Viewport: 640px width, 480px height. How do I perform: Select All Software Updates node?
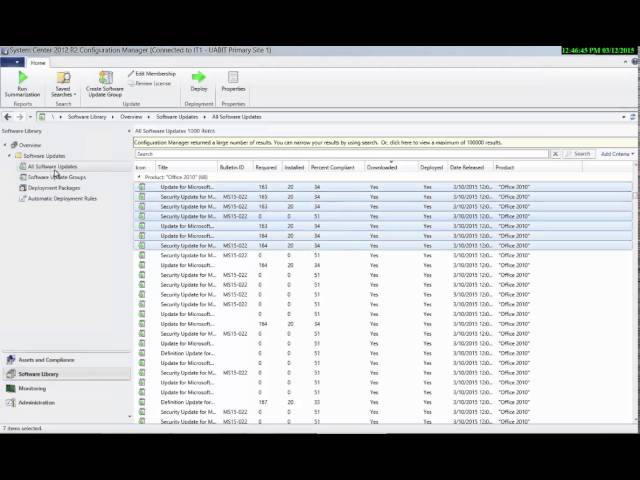[52, 167]
